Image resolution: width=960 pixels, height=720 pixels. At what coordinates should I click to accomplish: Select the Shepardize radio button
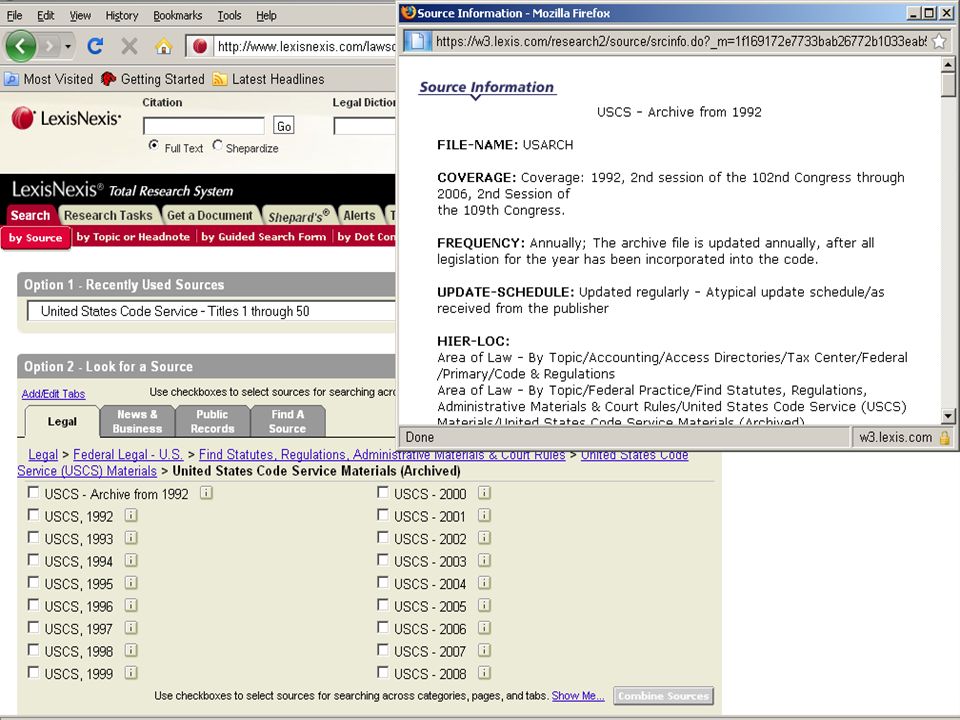point(217,146)
